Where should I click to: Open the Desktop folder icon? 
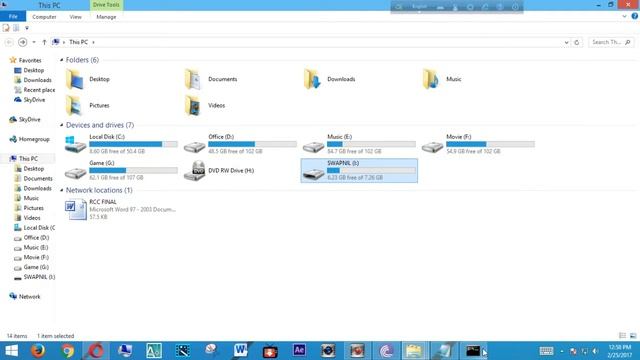click(75, 79)
